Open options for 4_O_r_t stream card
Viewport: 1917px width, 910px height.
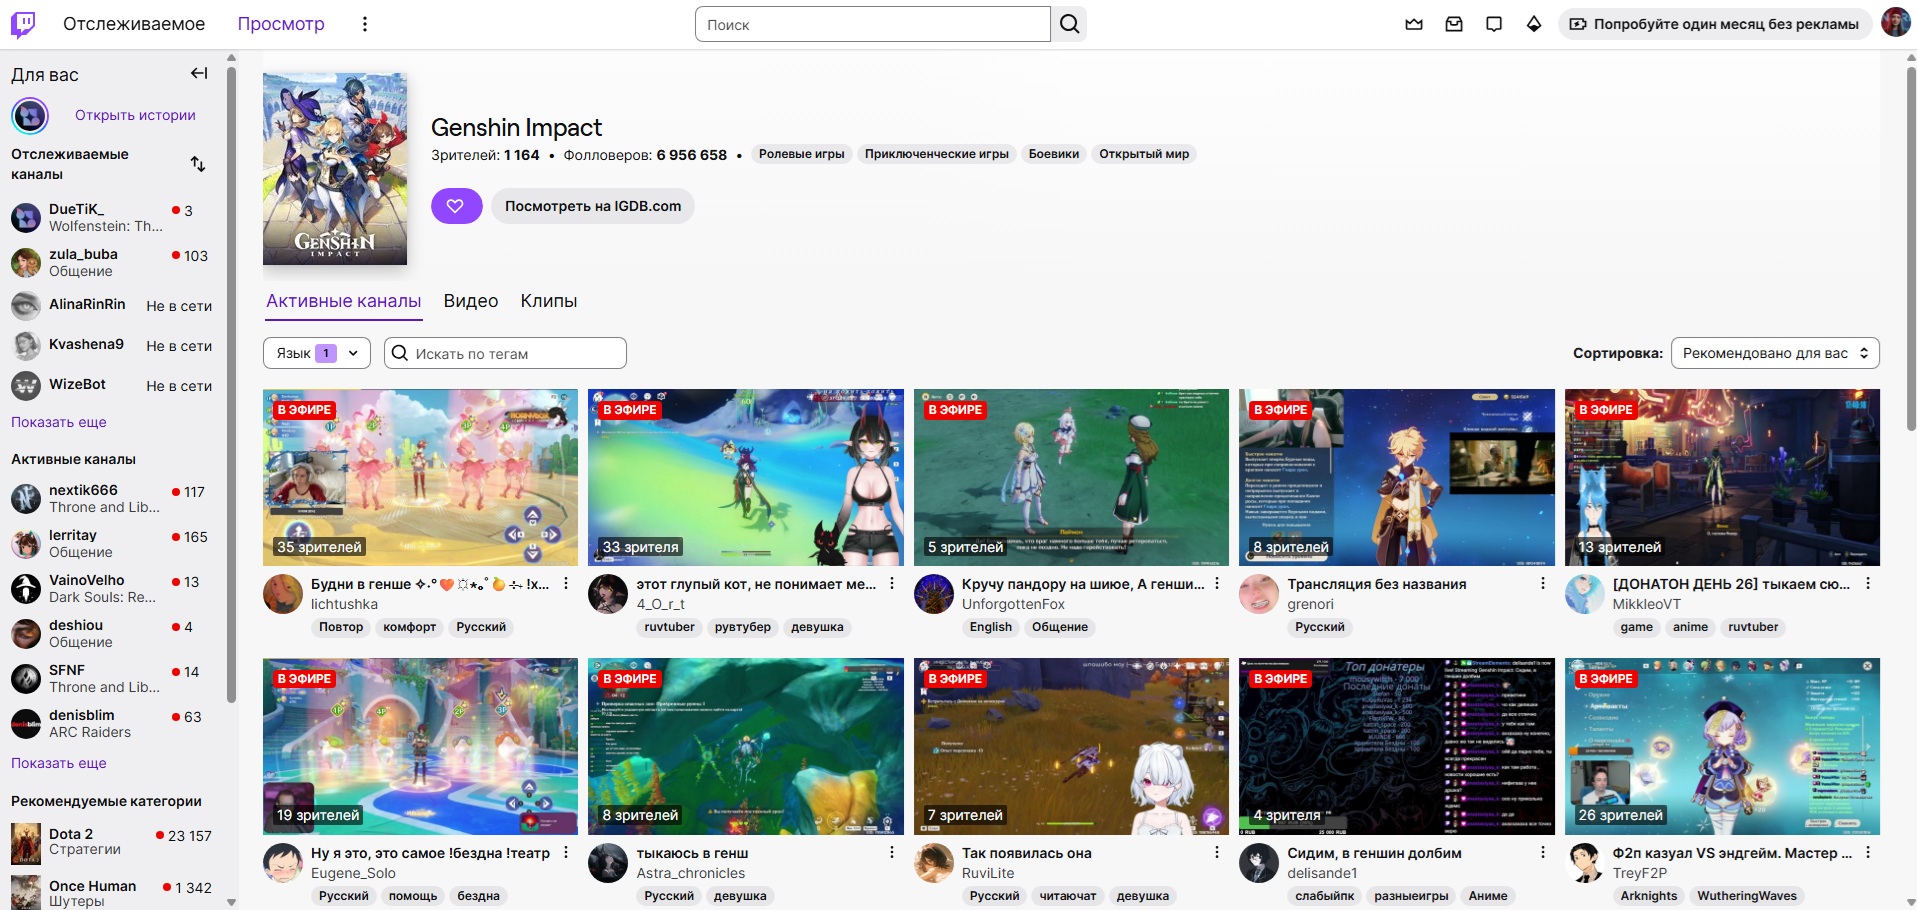pos(892,583)
